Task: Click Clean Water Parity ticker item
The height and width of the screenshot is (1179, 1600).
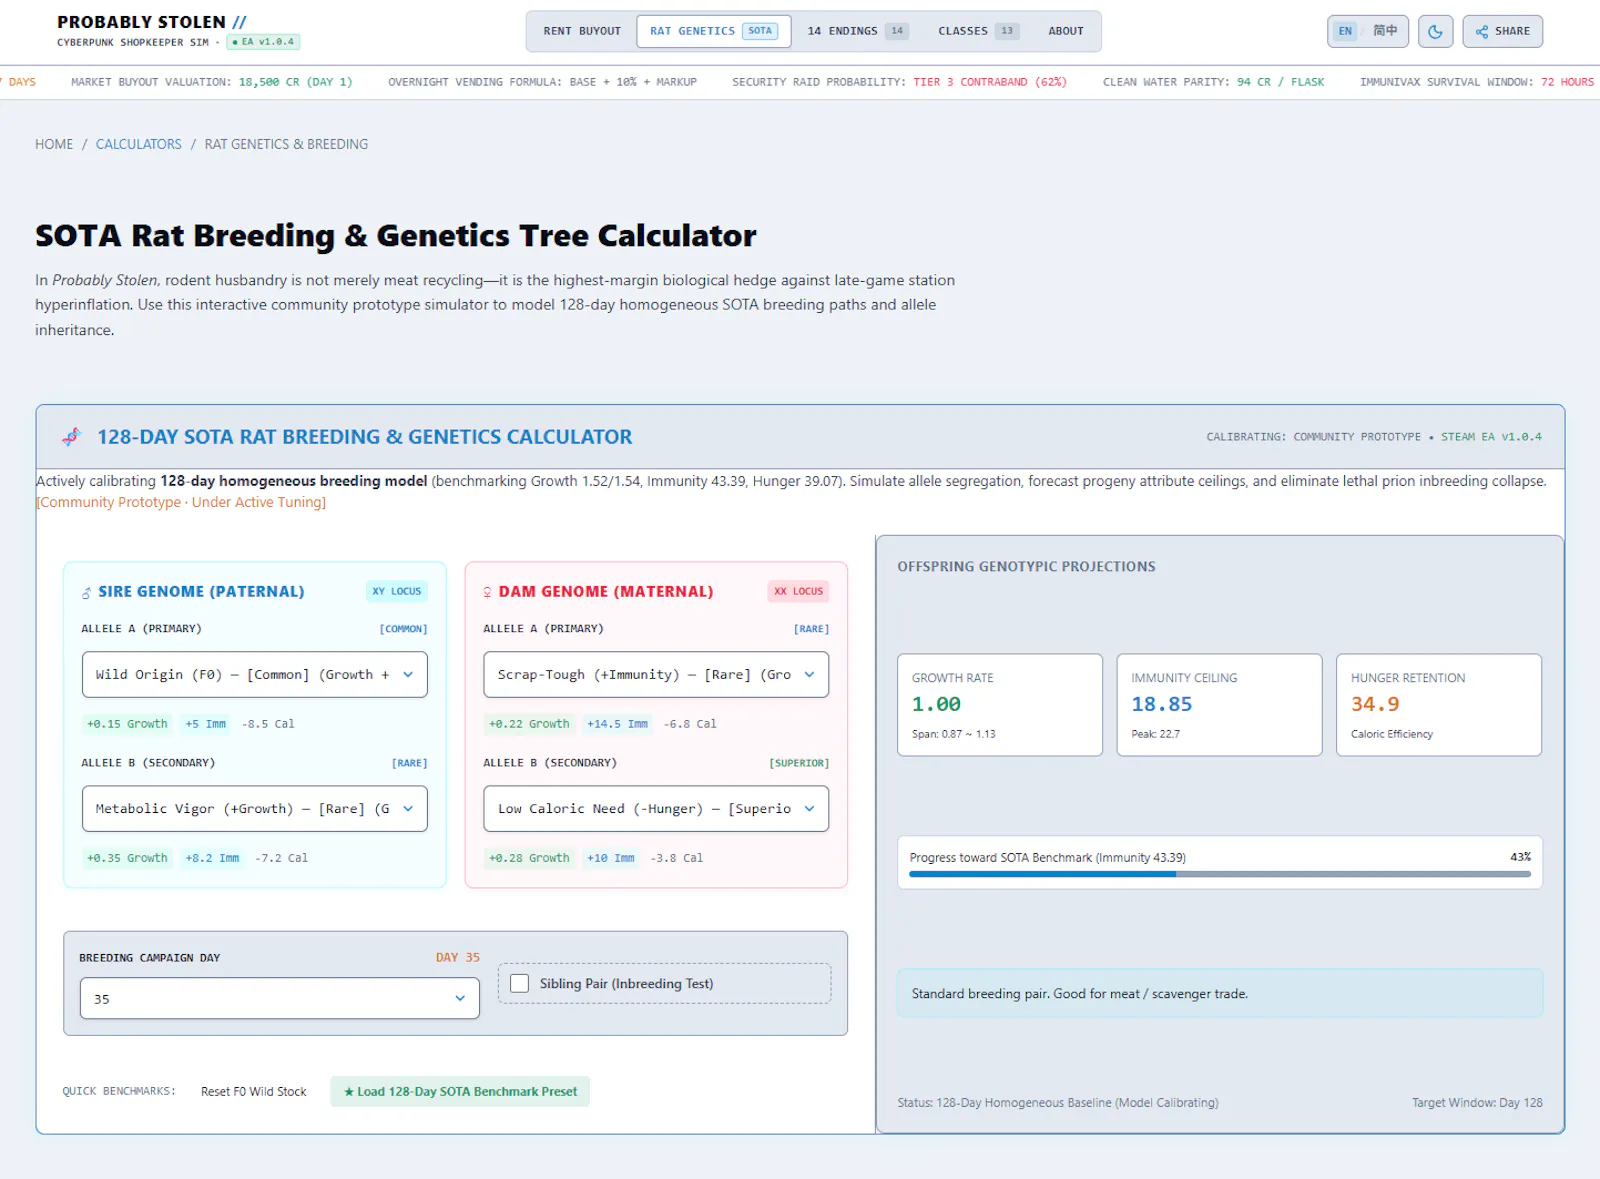Action: tap(1213, 82)
